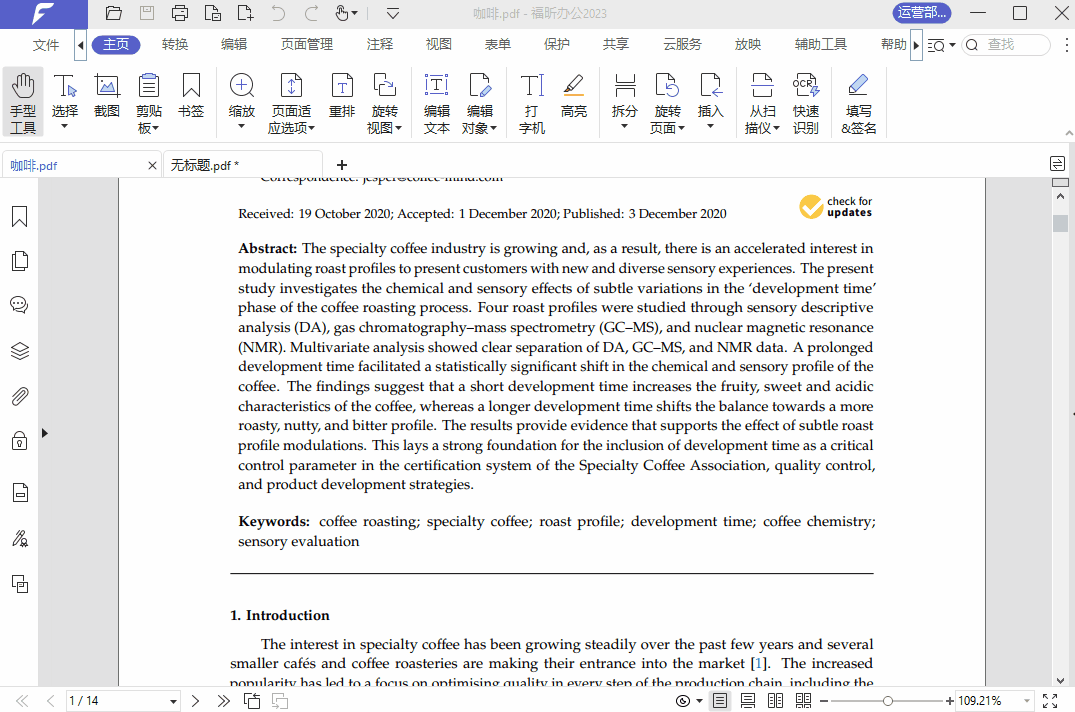Enable single page continuous view mode
Image resolution: width=1075 pixels, height=712 pixels.
click(x=747, y=701)
